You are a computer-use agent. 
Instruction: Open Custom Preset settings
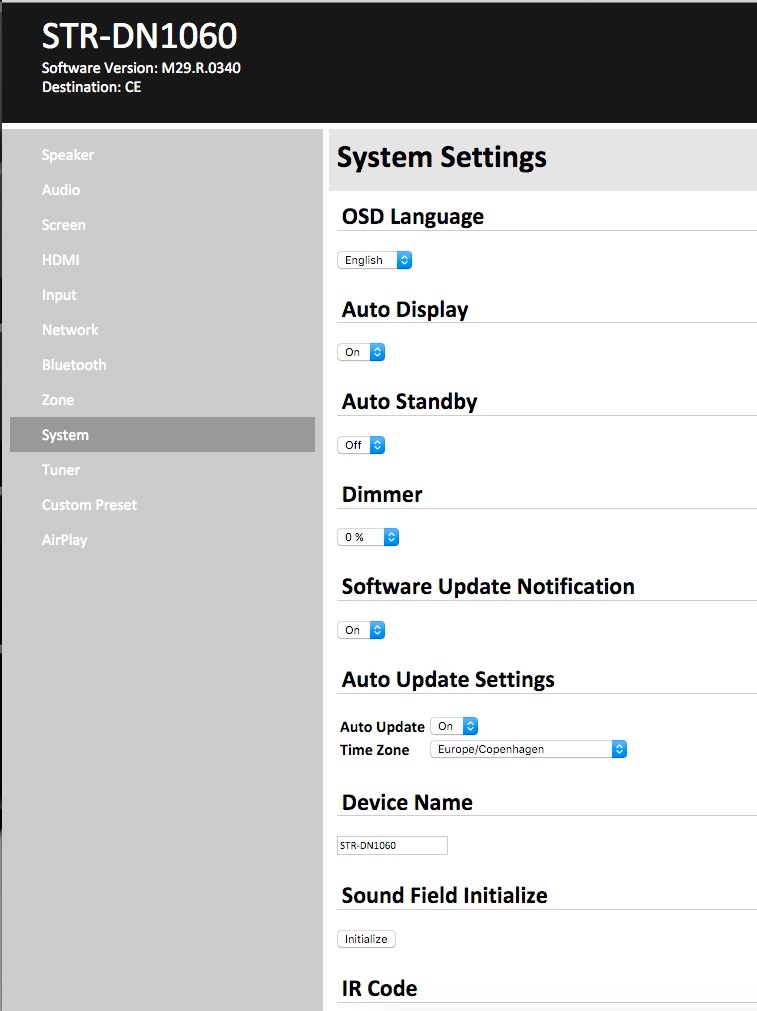click(x=89, y=505)
